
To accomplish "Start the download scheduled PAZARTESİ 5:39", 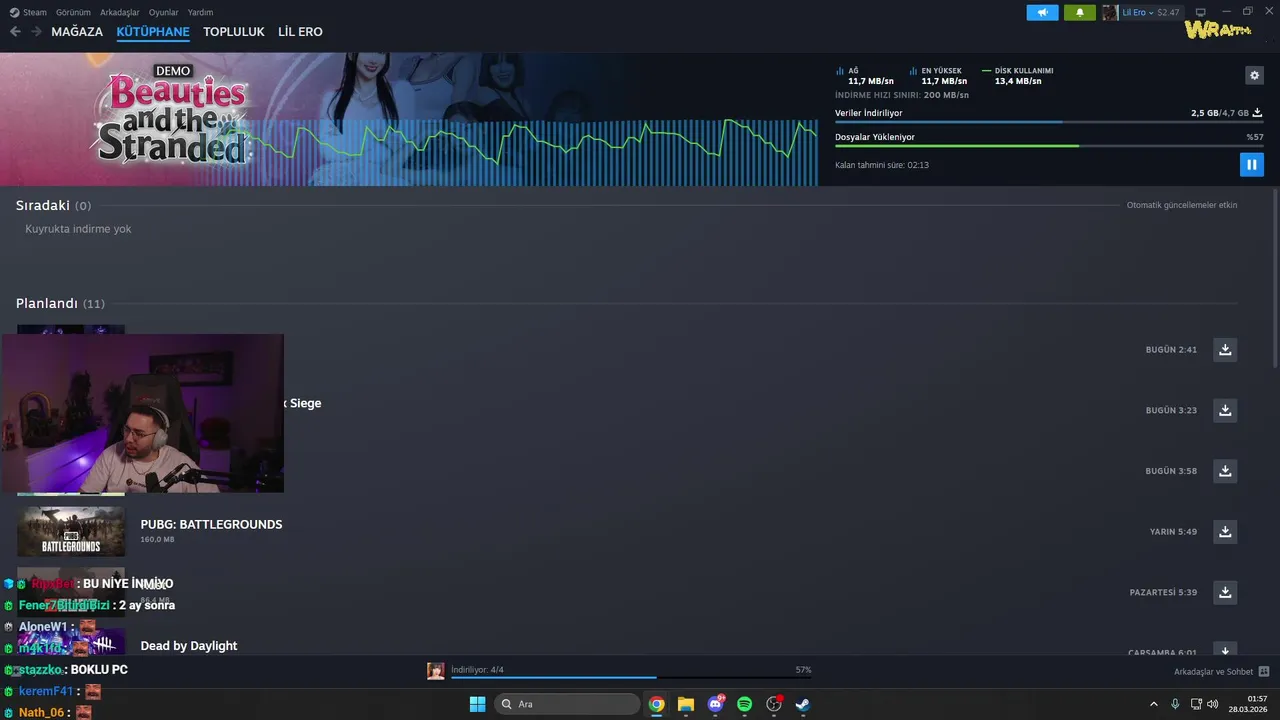I will point(1225,592).
